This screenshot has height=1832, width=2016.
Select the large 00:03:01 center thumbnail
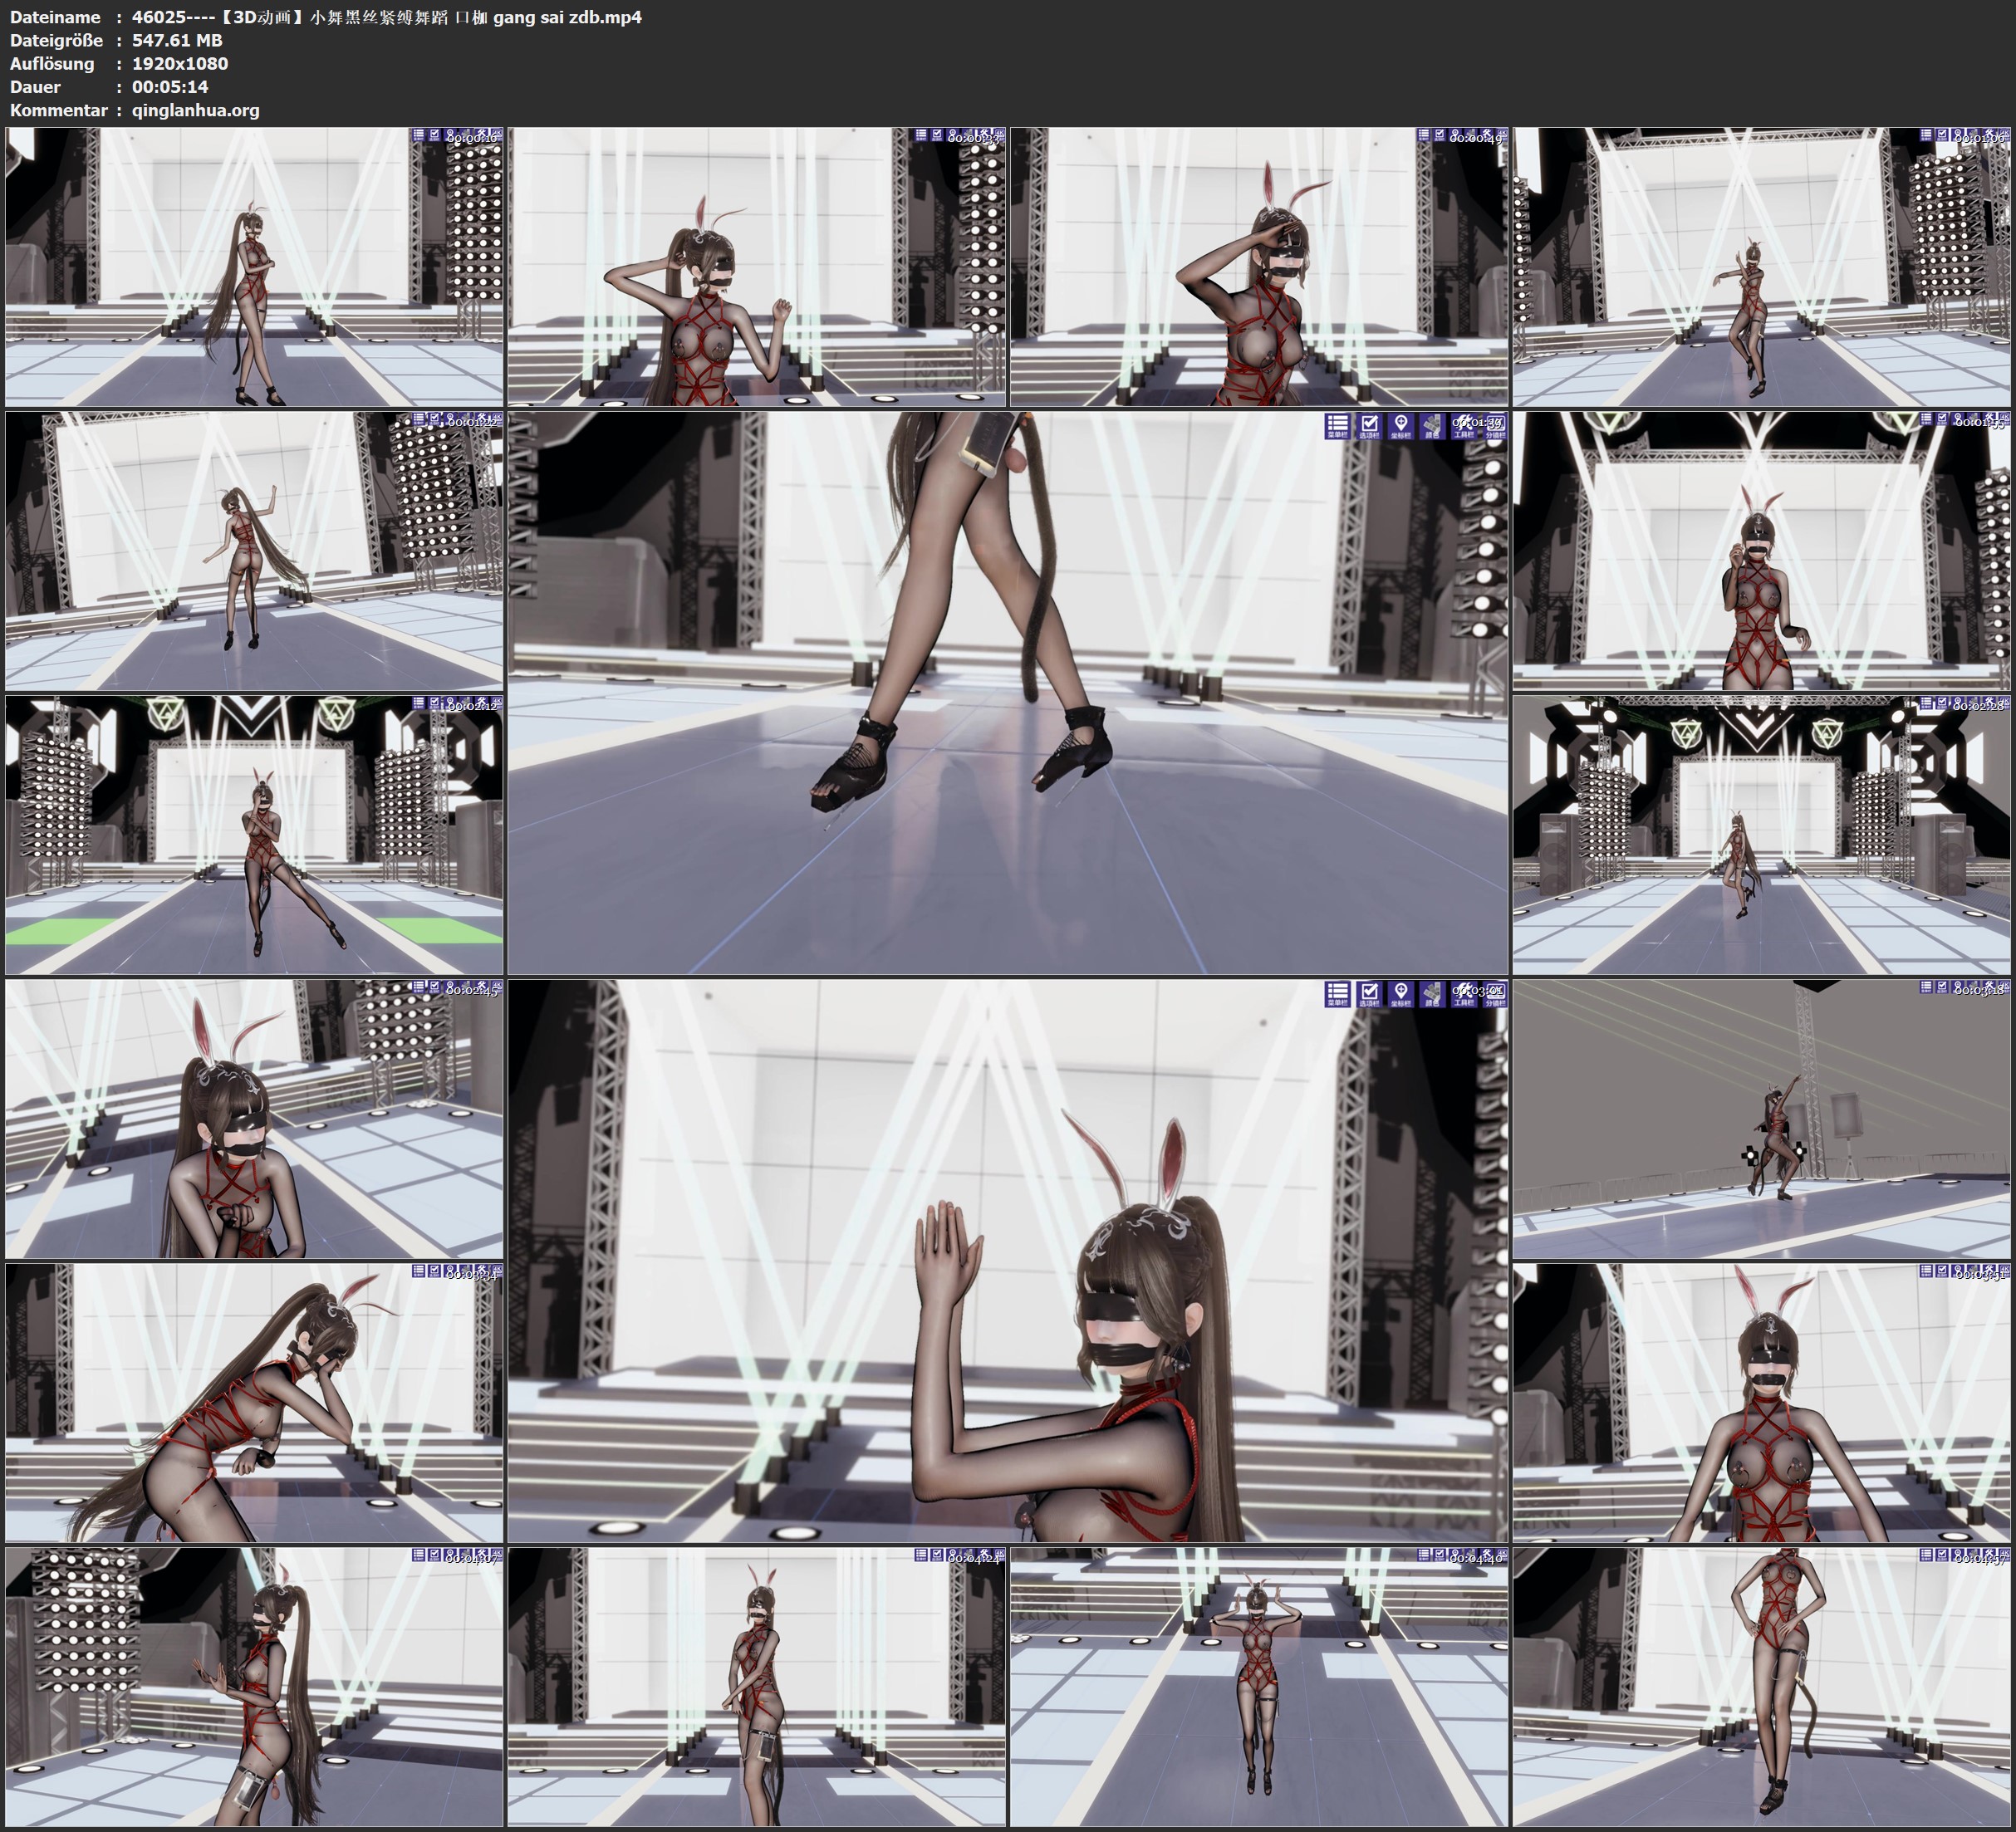[1007, 1260]
